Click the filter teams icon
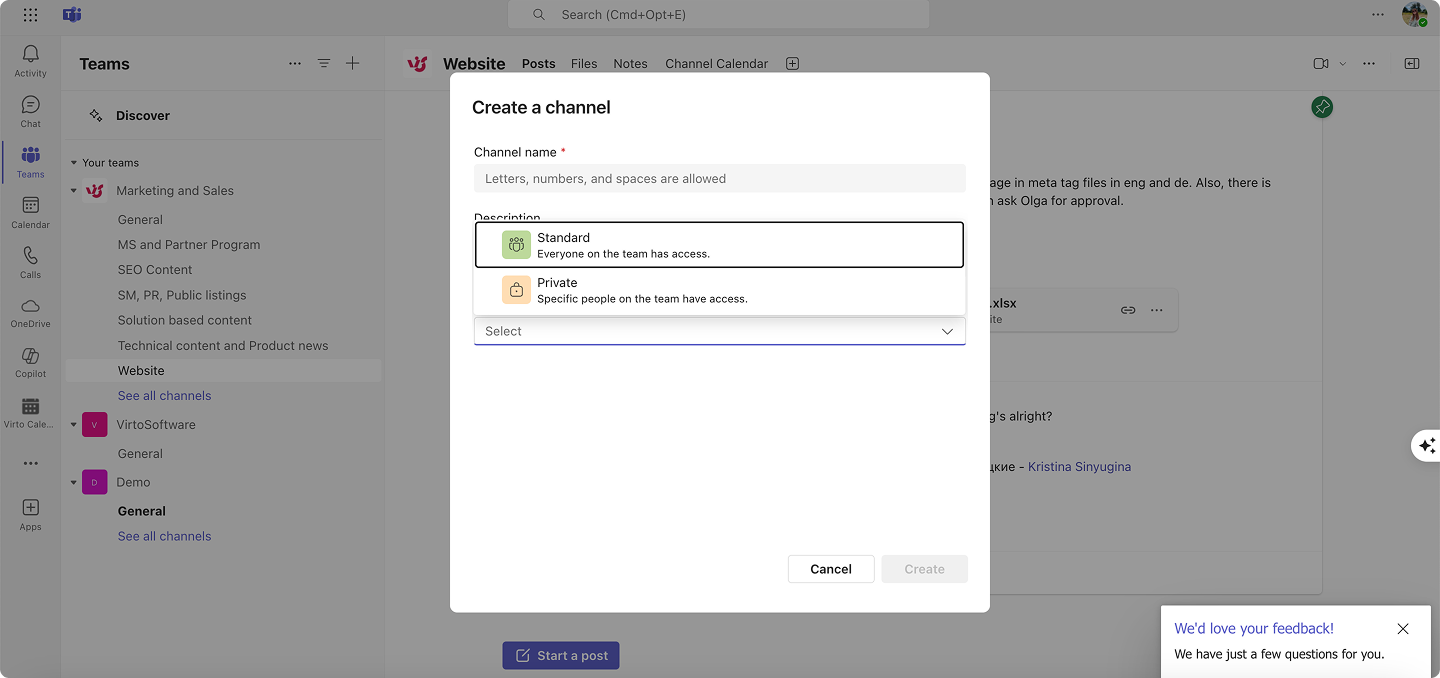The width and height of the screenshot is (1440, 678). point(324,63)
